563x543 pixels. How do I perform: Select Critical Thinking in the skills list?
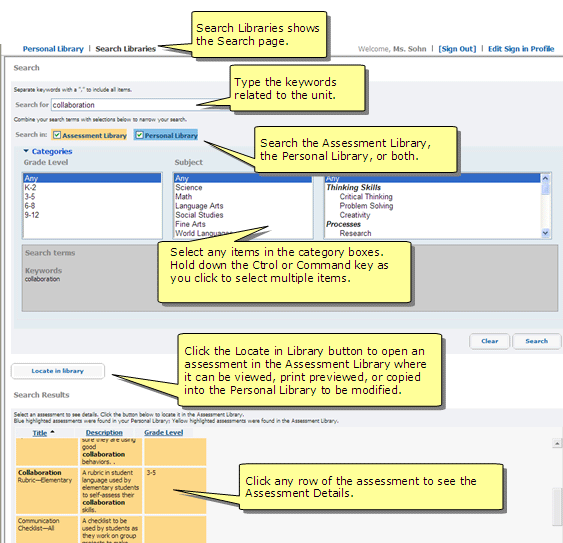pos(366,196)
